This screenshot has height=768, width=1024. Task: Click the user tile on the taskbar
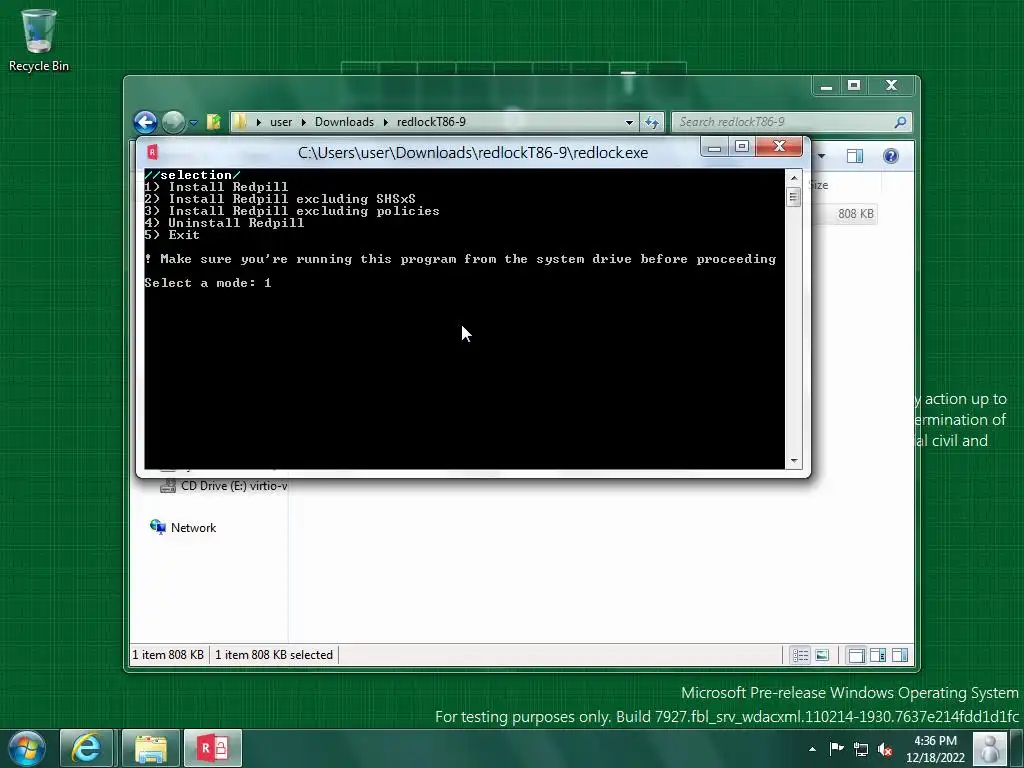(990, 748)
